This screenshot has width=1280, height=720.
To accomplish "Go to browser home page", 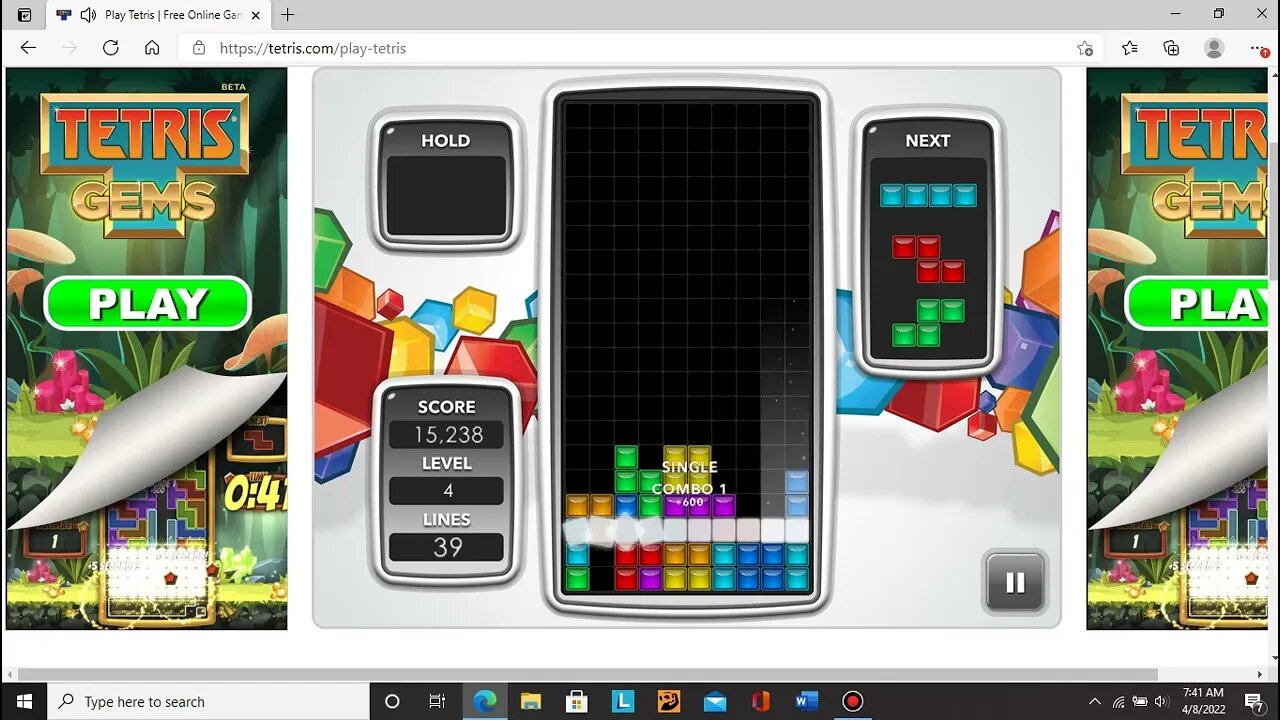I will pos(152,48).
